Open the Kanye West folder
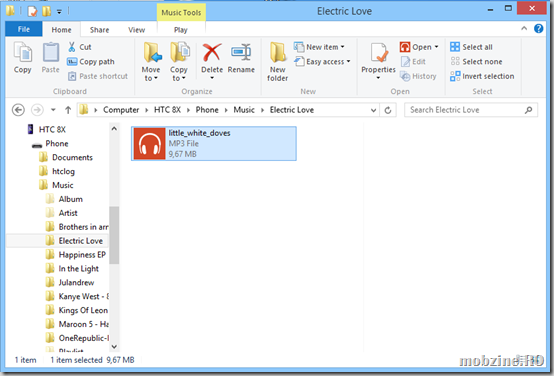This screenshot has height=376, width=554. point(83,296)
